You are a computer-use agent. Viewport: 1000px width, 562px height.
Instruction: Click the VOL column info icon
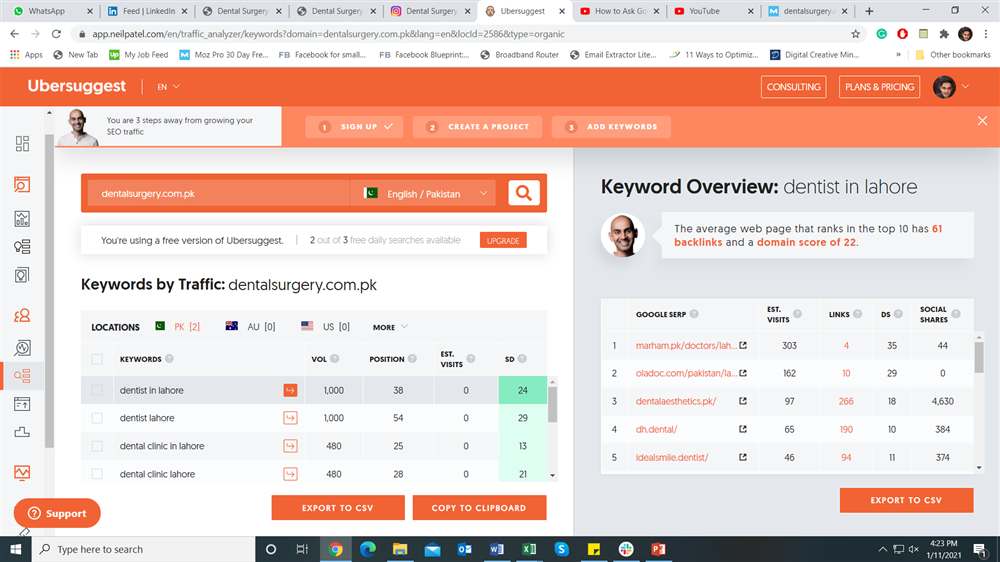[x=335, y=359]
